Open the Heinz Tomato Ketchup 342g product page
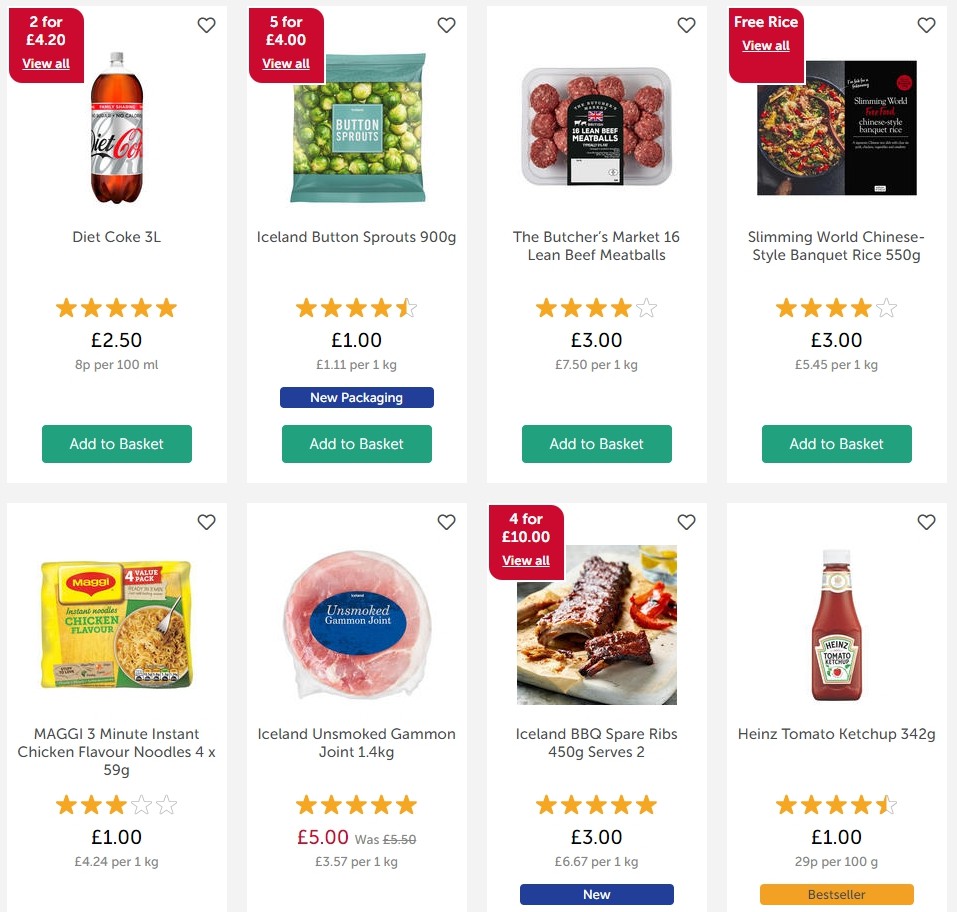The image size is (957, 912). coord(836,734)
